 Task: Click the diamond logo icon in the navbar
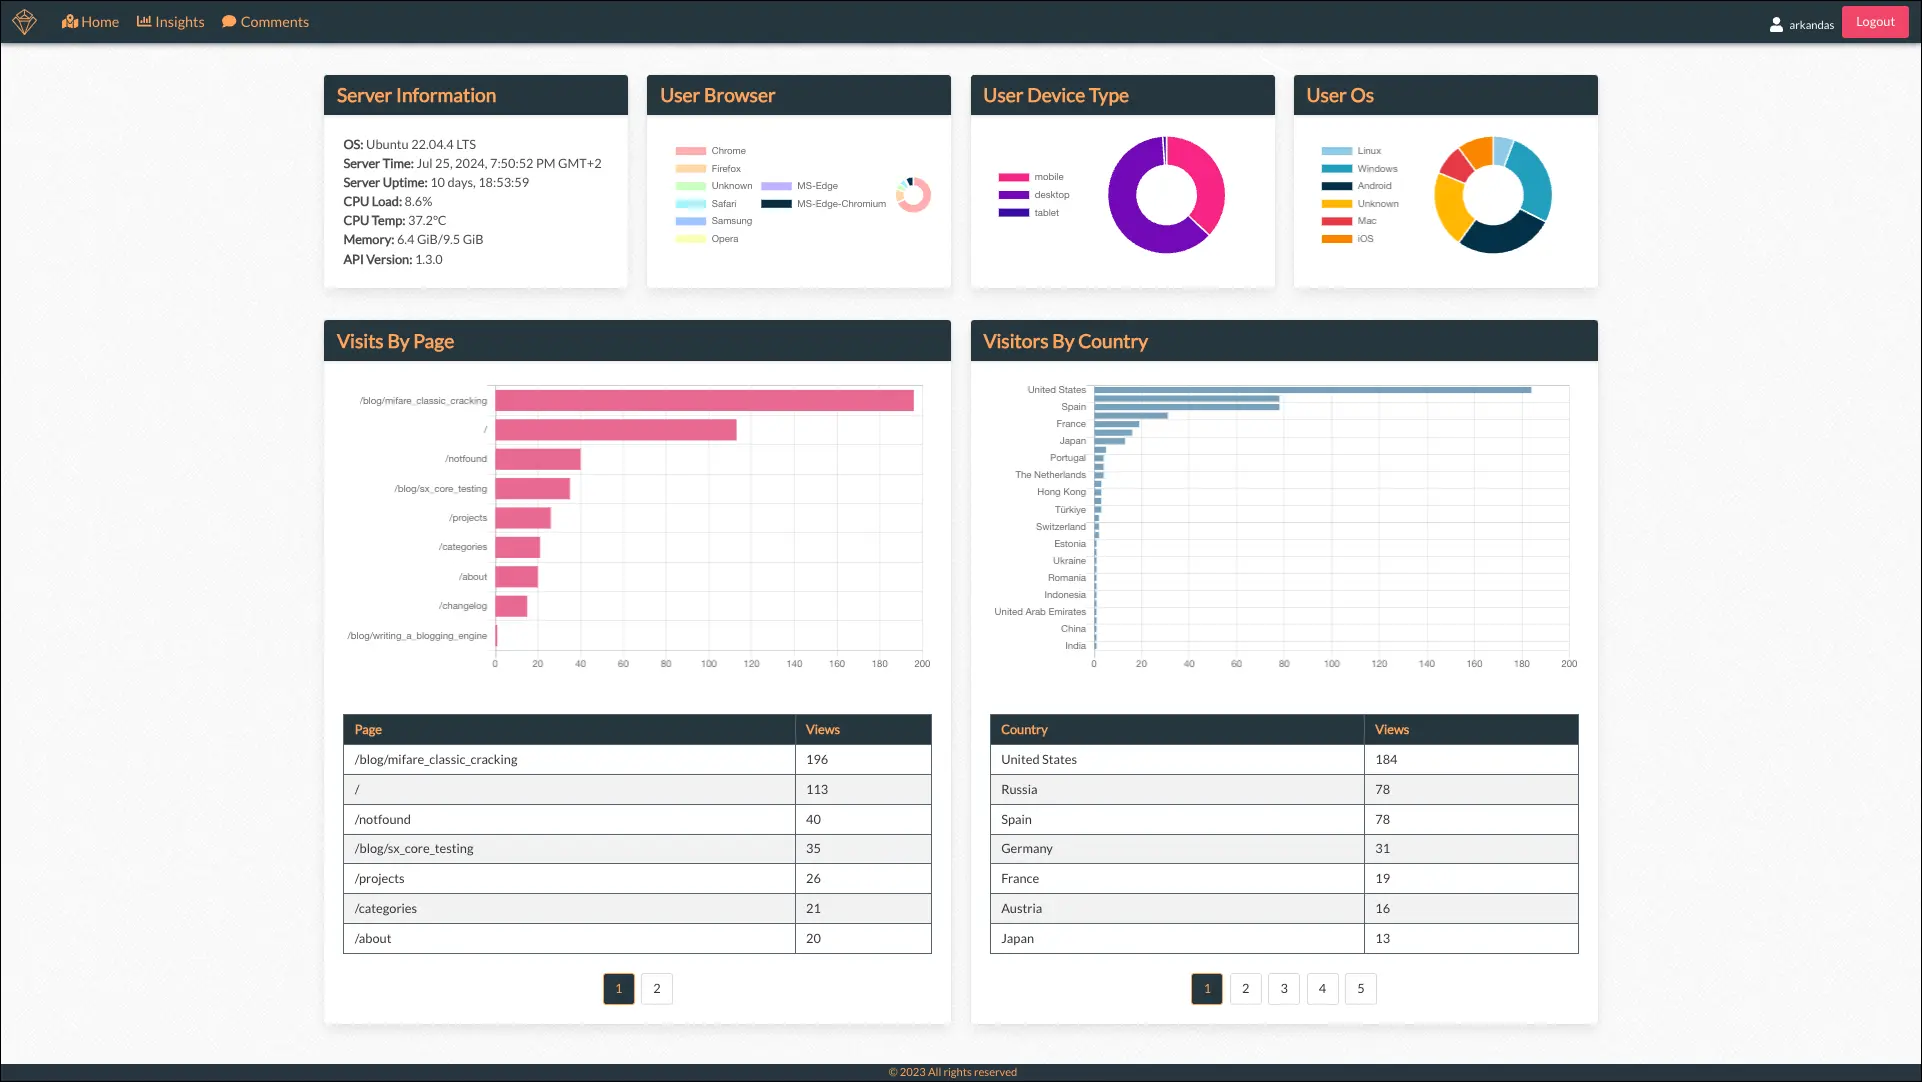click(25, 22)
